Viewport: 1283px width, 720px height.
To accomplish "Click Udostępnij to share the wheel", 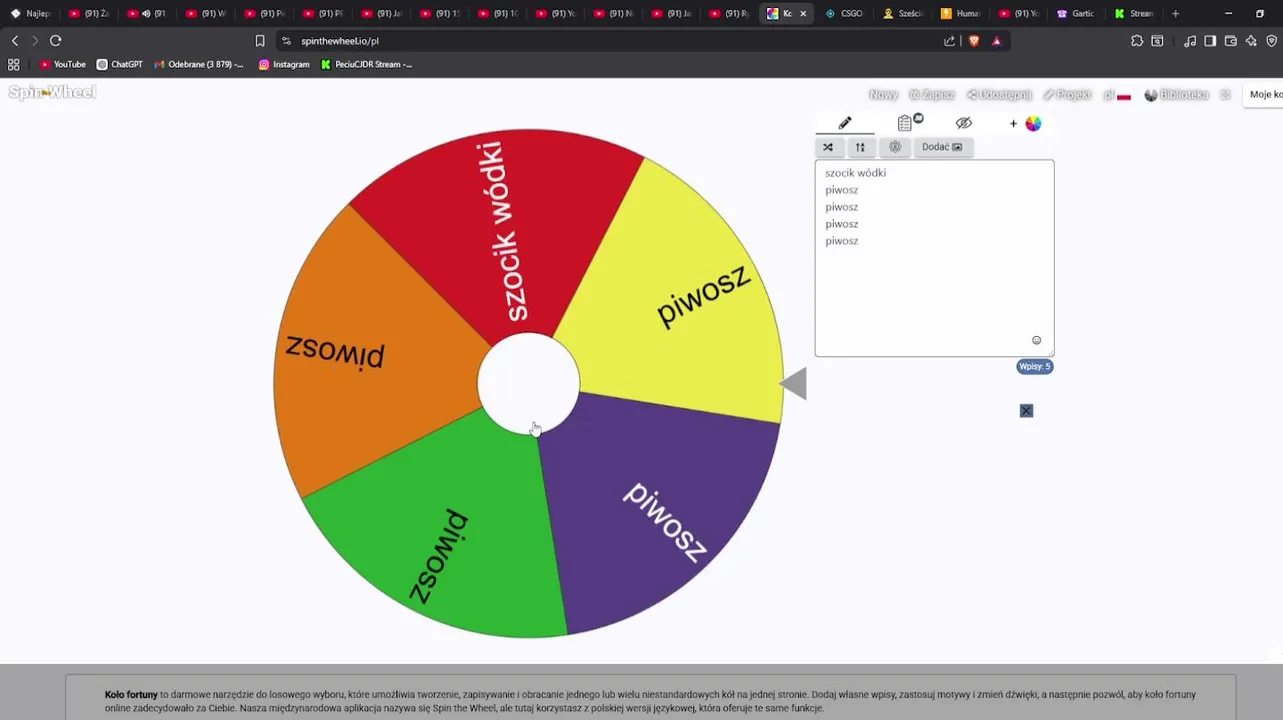I will point(999,95).
